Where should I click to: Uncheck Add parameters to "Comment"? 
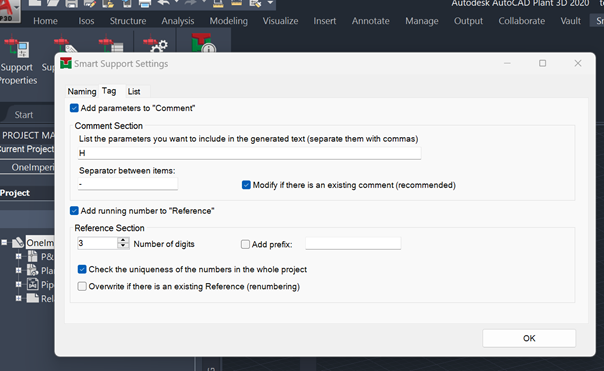[x=74, y=108]
